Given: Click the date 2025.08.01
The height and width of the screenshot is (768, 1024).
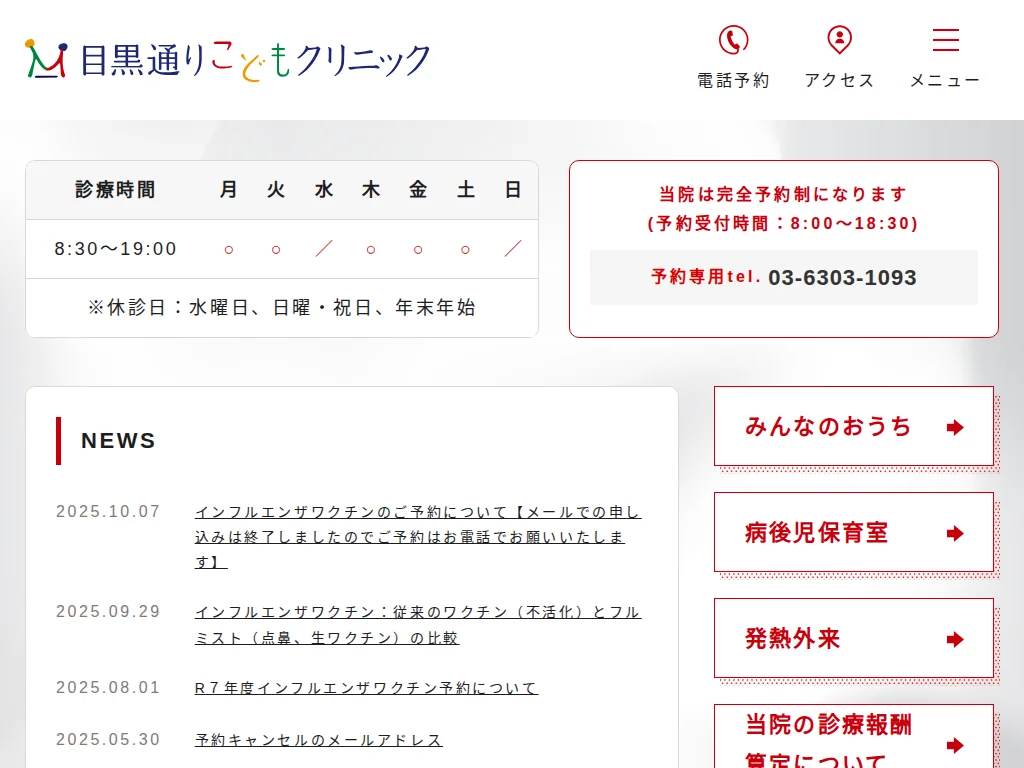Looking at the screenshot, I should coord(108,688).
